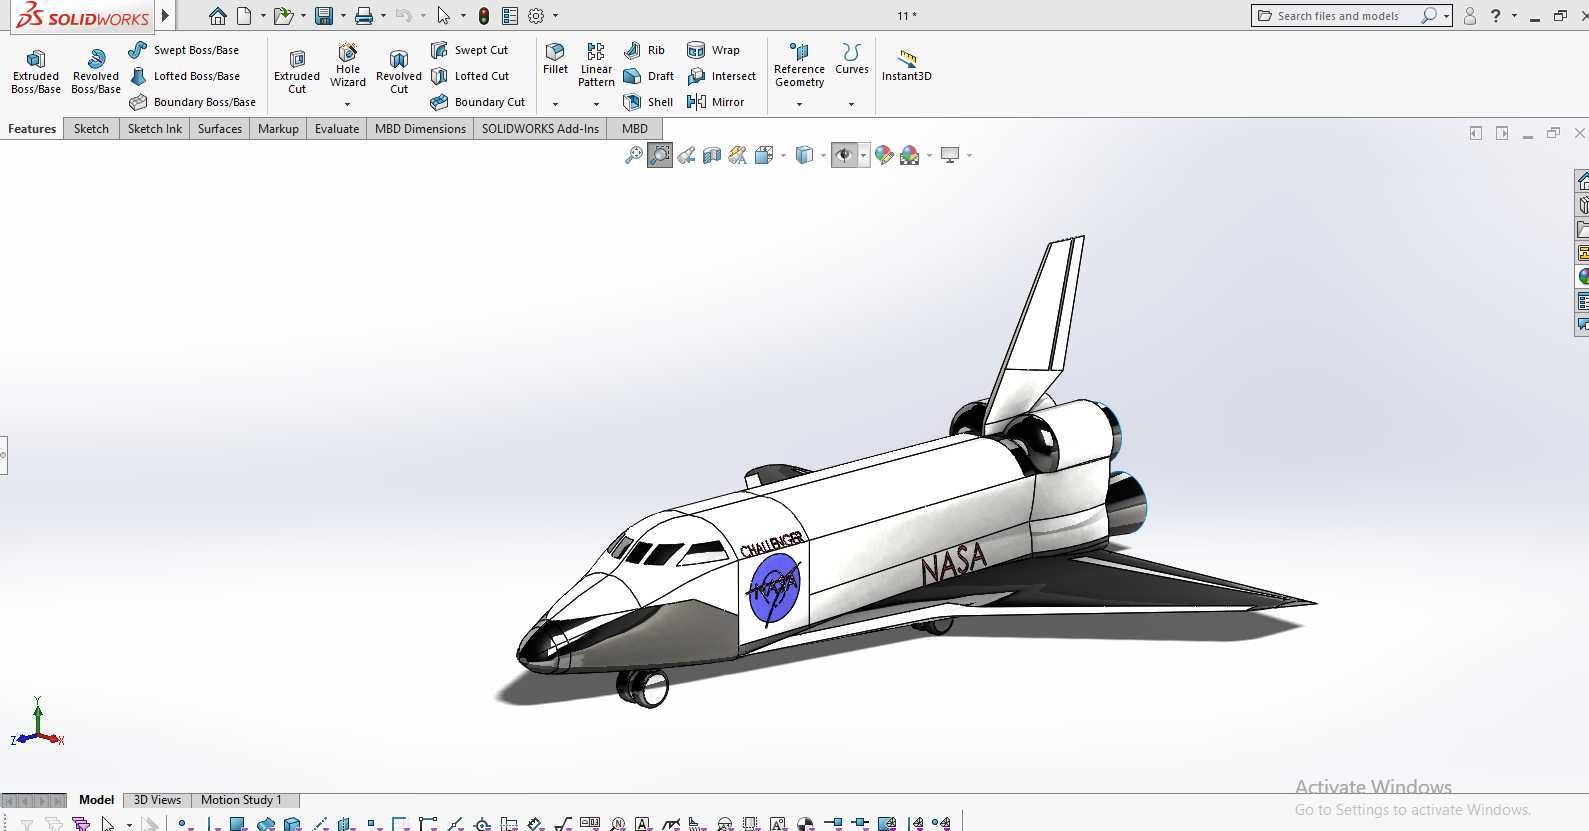Click the Rebuild traffic light icon
The image size is (1589, 831).
coord(484,16)
